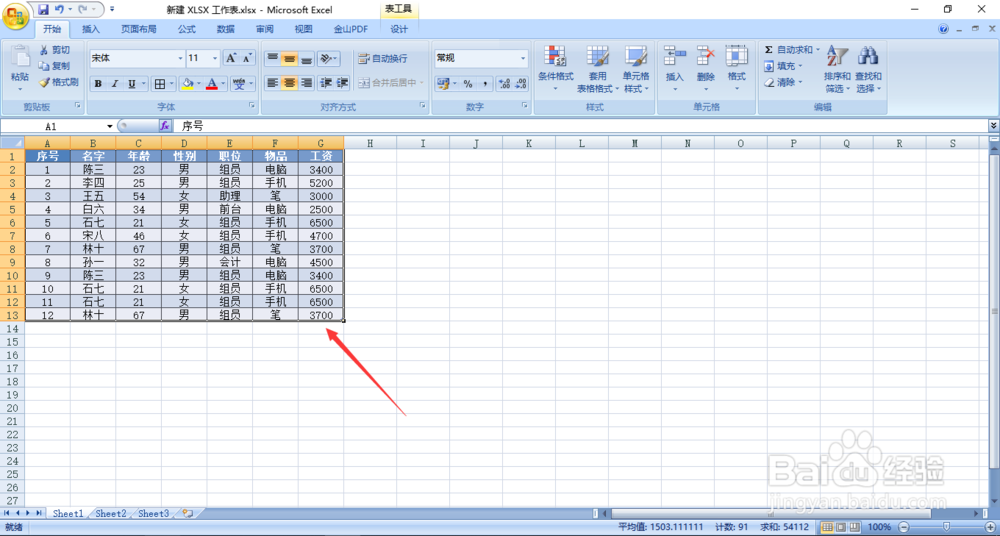Toggle Underline formatting
The width and height of the screenshot is (1000, 536).
coord(131,84)
